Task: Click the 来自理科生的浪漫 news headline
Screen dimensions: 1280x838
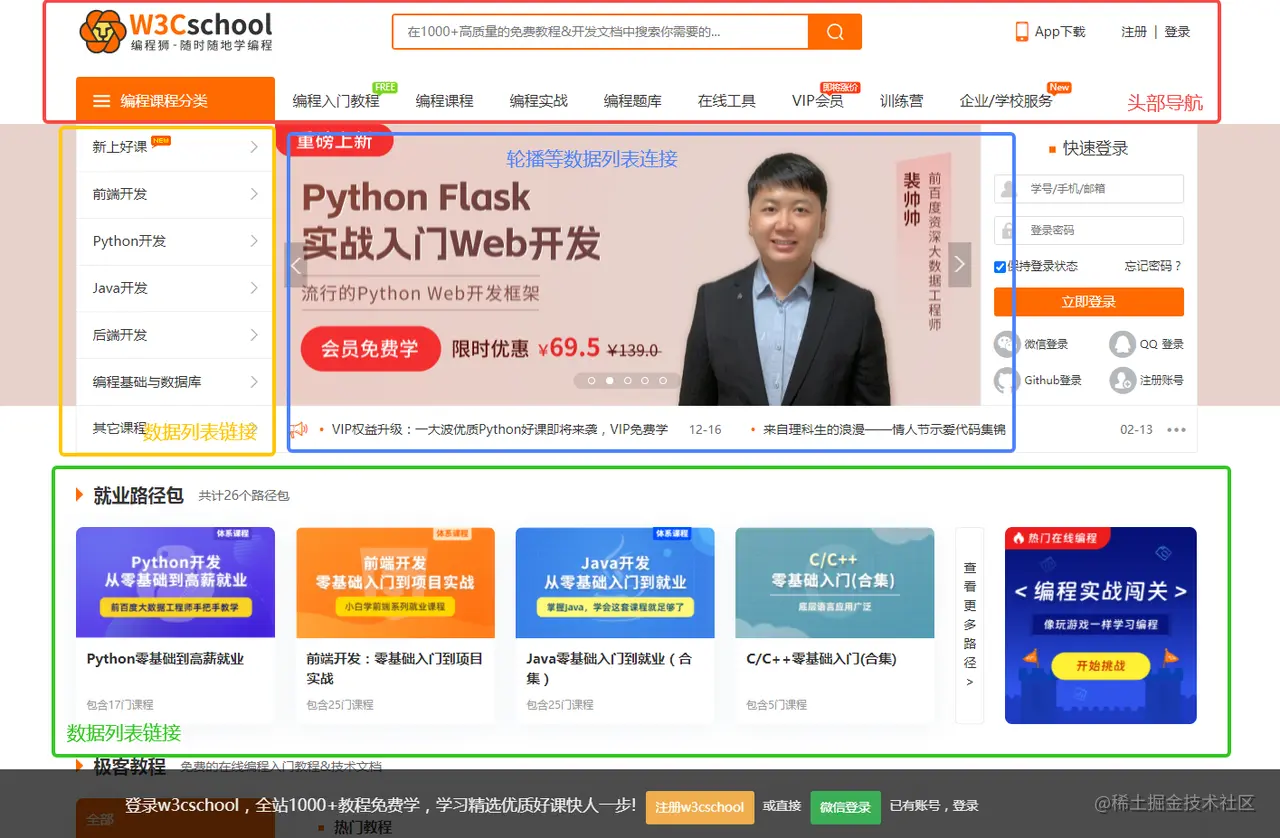Action: coord(884,430)
